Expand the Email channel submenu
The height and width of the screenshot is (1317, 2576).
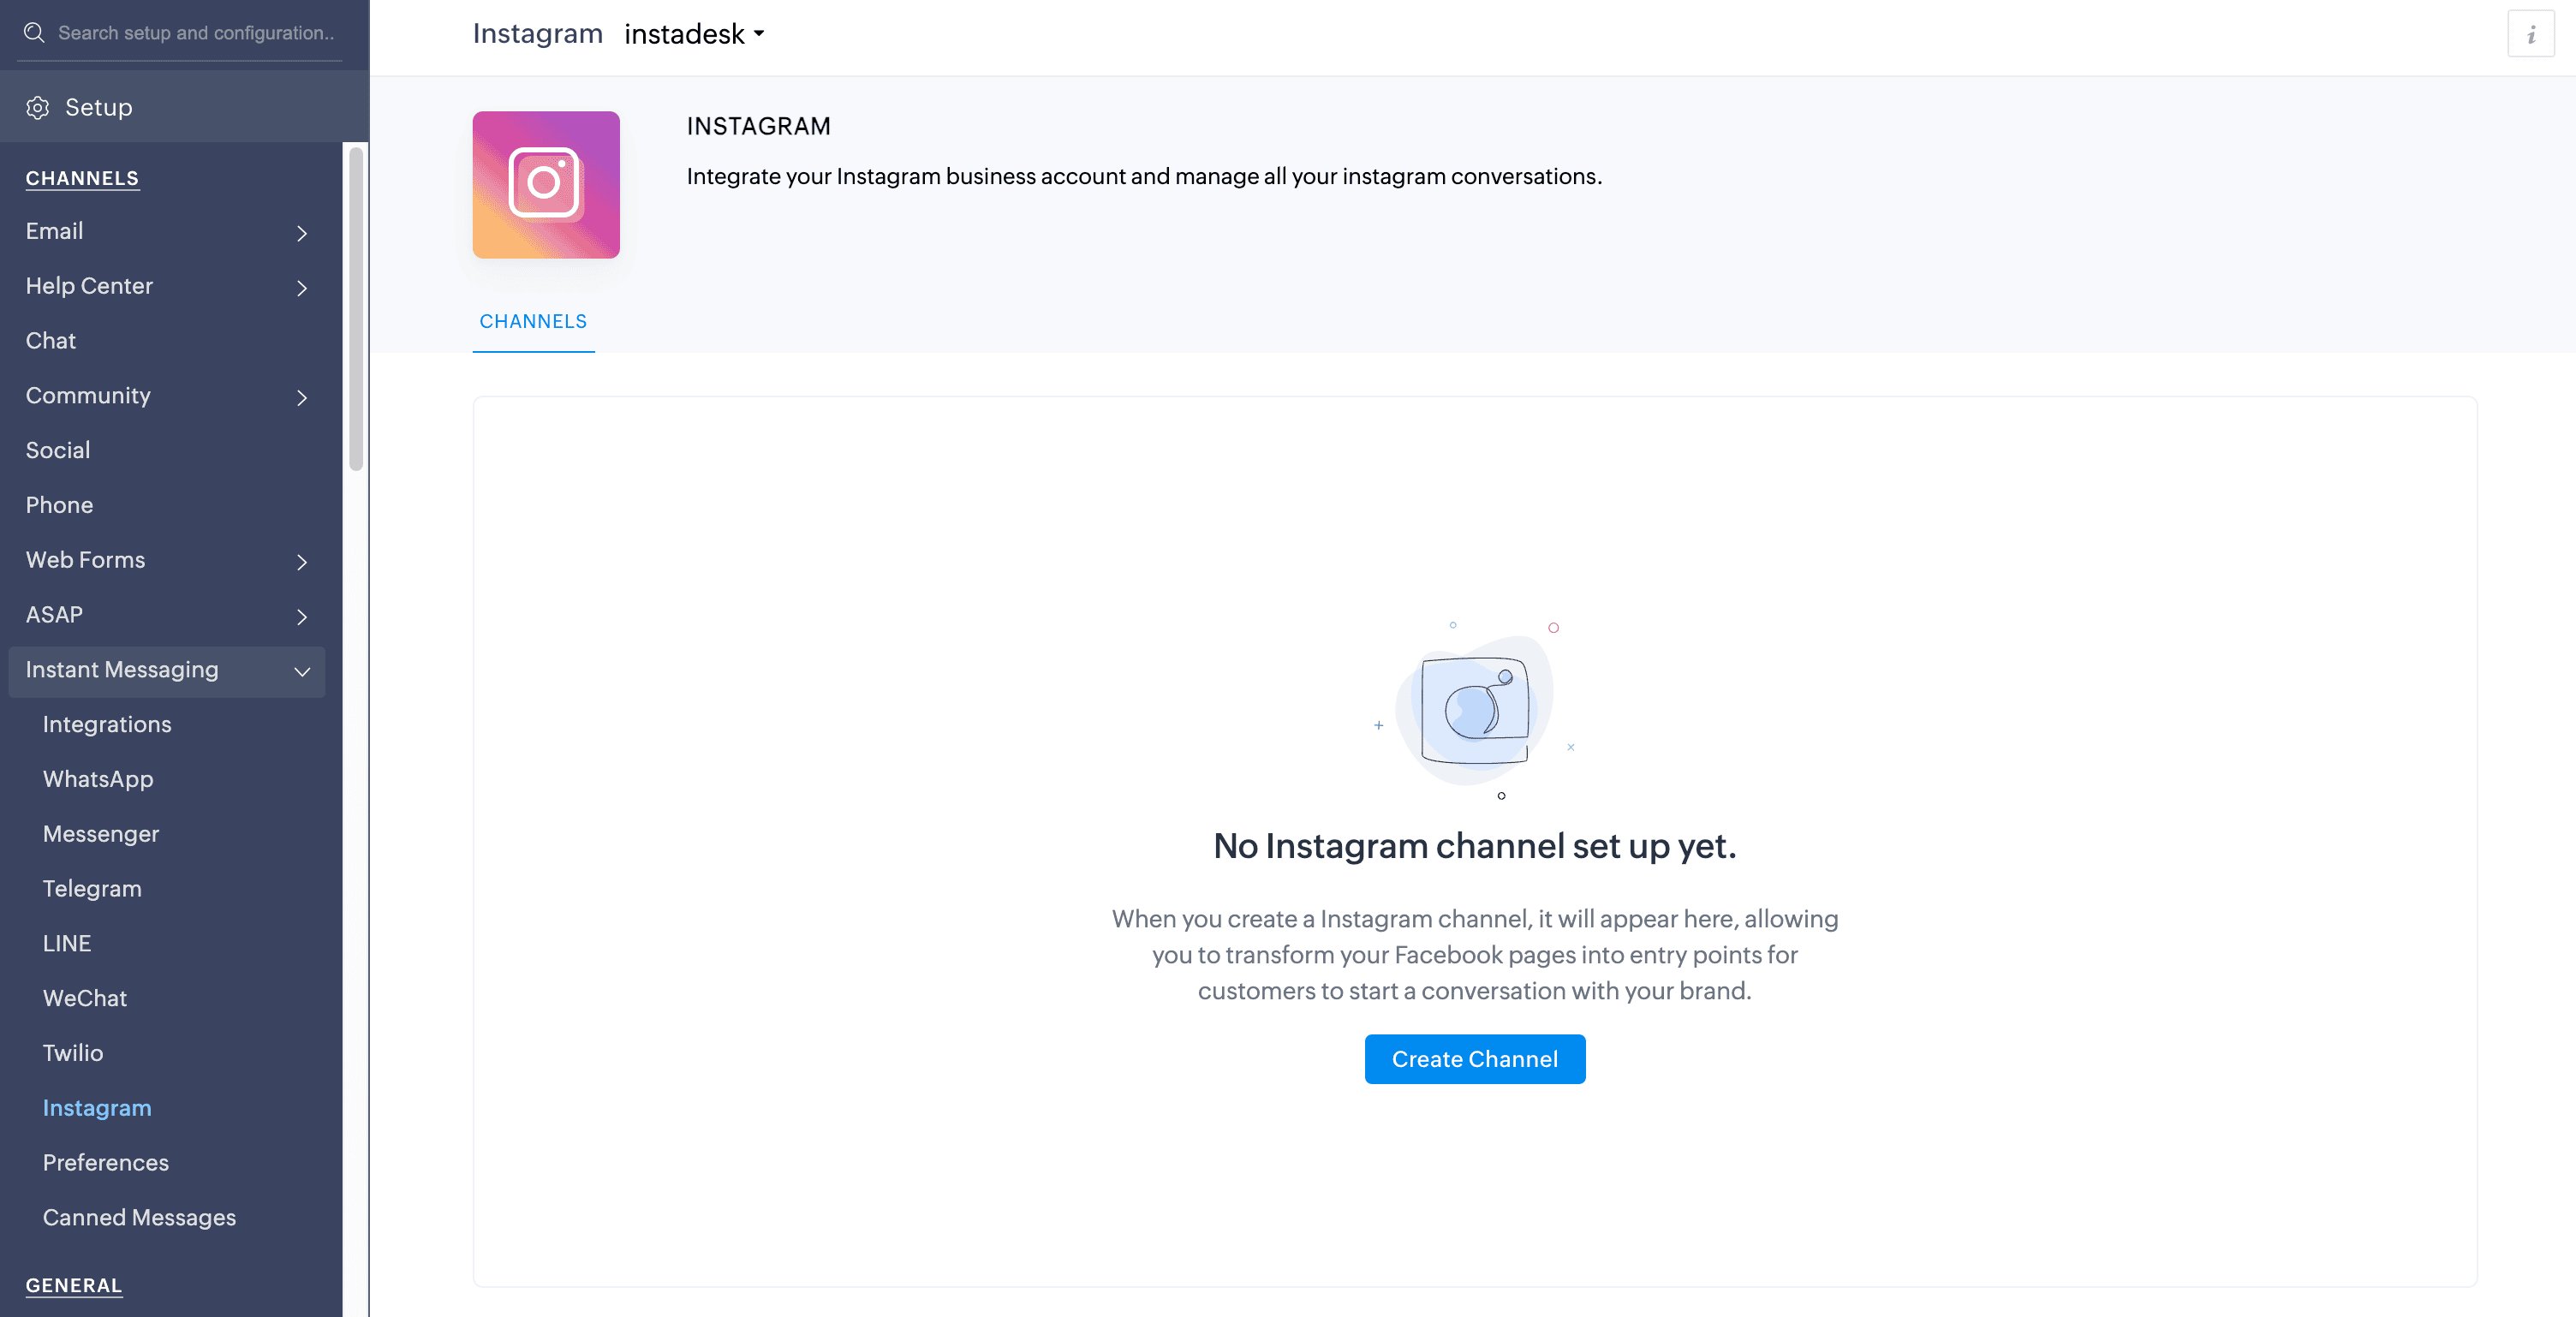[301, 233]
